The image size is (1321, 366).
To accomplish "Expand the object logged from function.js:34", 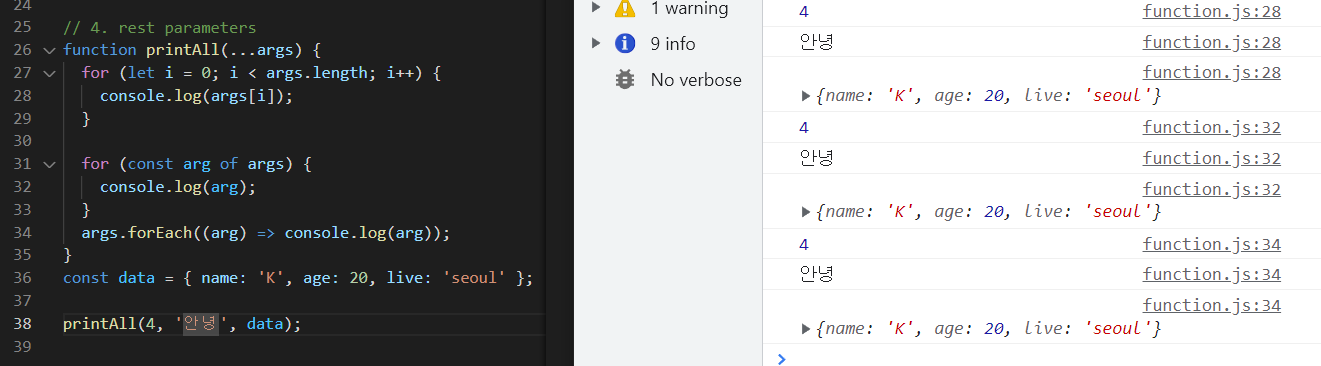I will pyautogui.click(x=807, y=328).
